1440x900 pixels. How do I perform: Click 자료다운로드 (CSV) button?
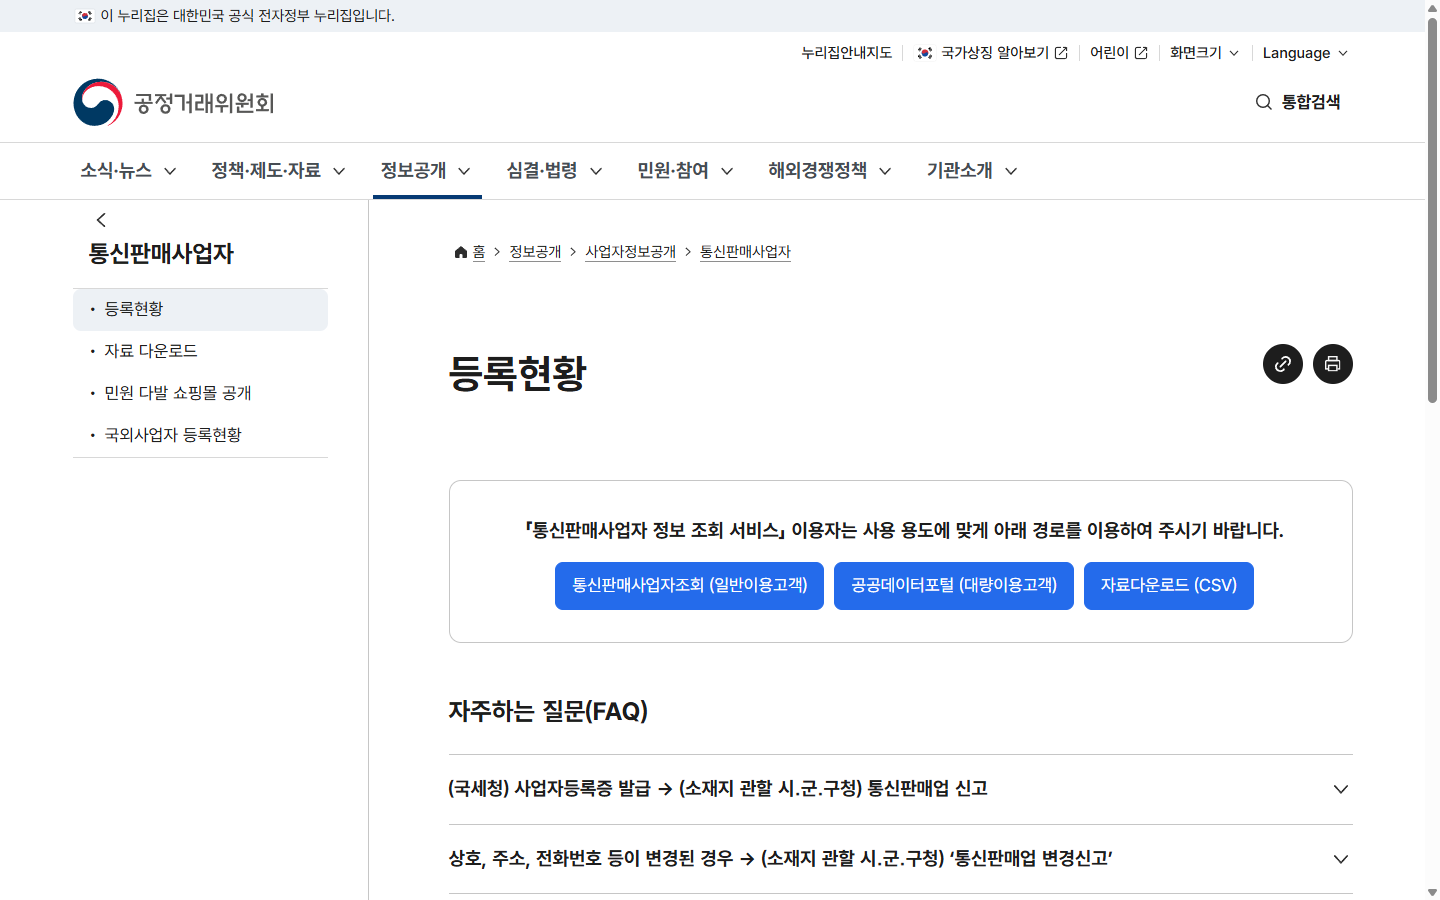tap(1169, 586)
